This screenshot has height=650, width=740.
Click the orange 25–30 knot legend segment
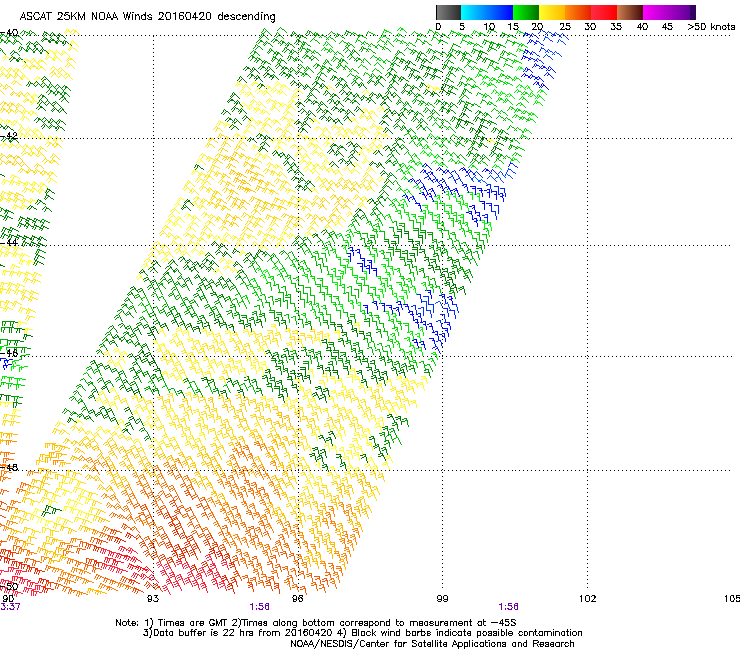pyautogui.click(x=578, y=12)
